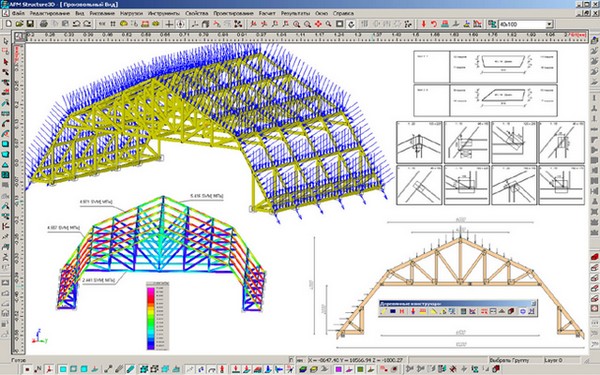
Task: Open the Файл menu
Action: 18,13
